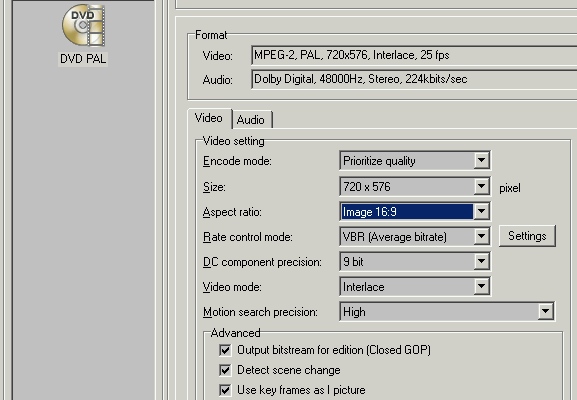The width and height of the screenshot is (577, 400).
Task: Open the DC component precision dropdown arrow
Action: coord(481,262)
